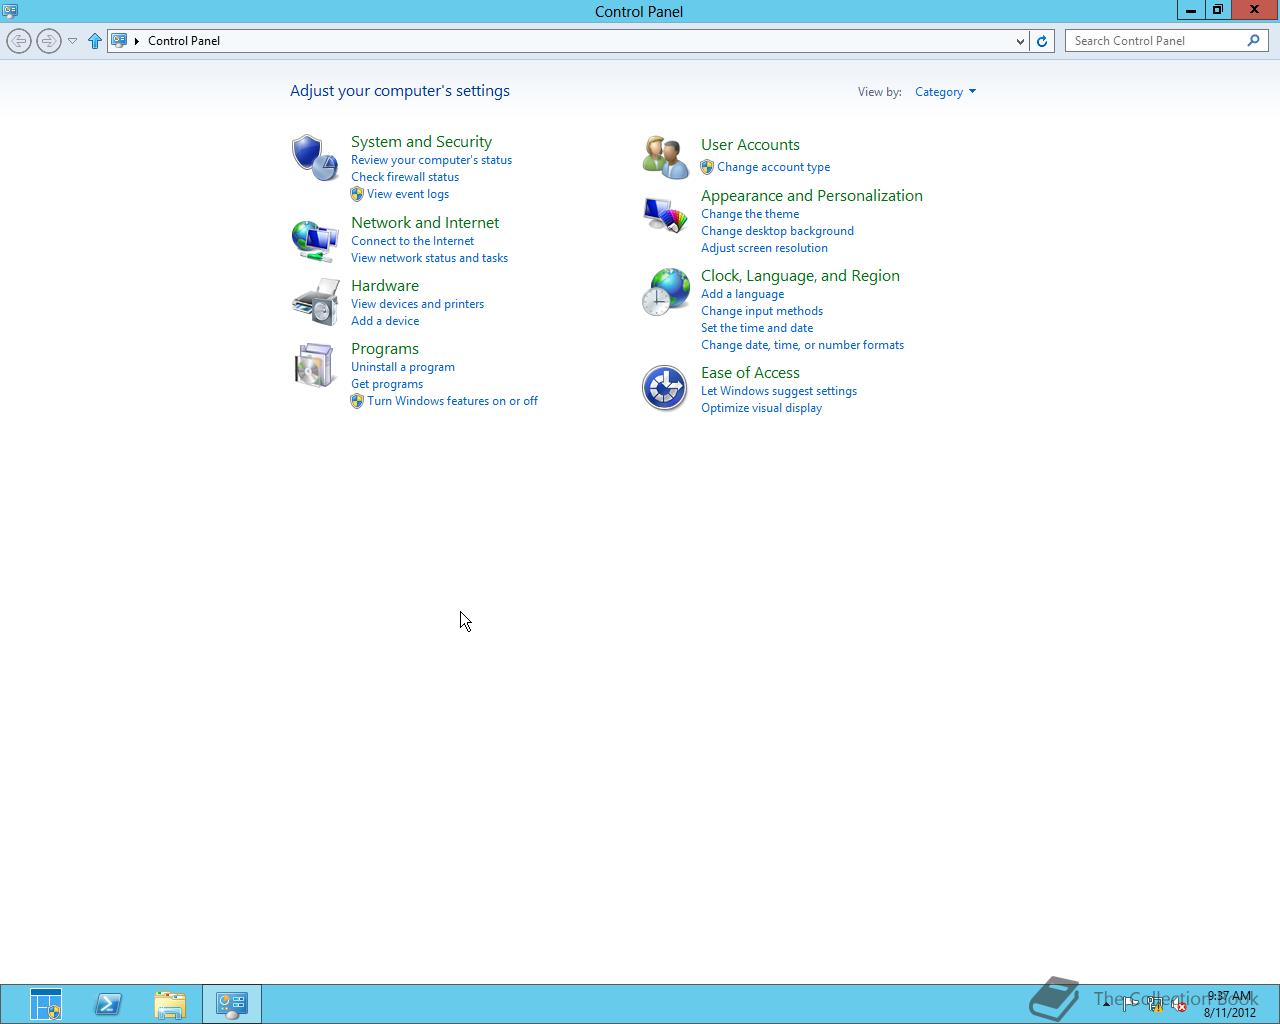Open the Network and Internet category
This screenshot has width=1280, height=1024.
[425, 223]
